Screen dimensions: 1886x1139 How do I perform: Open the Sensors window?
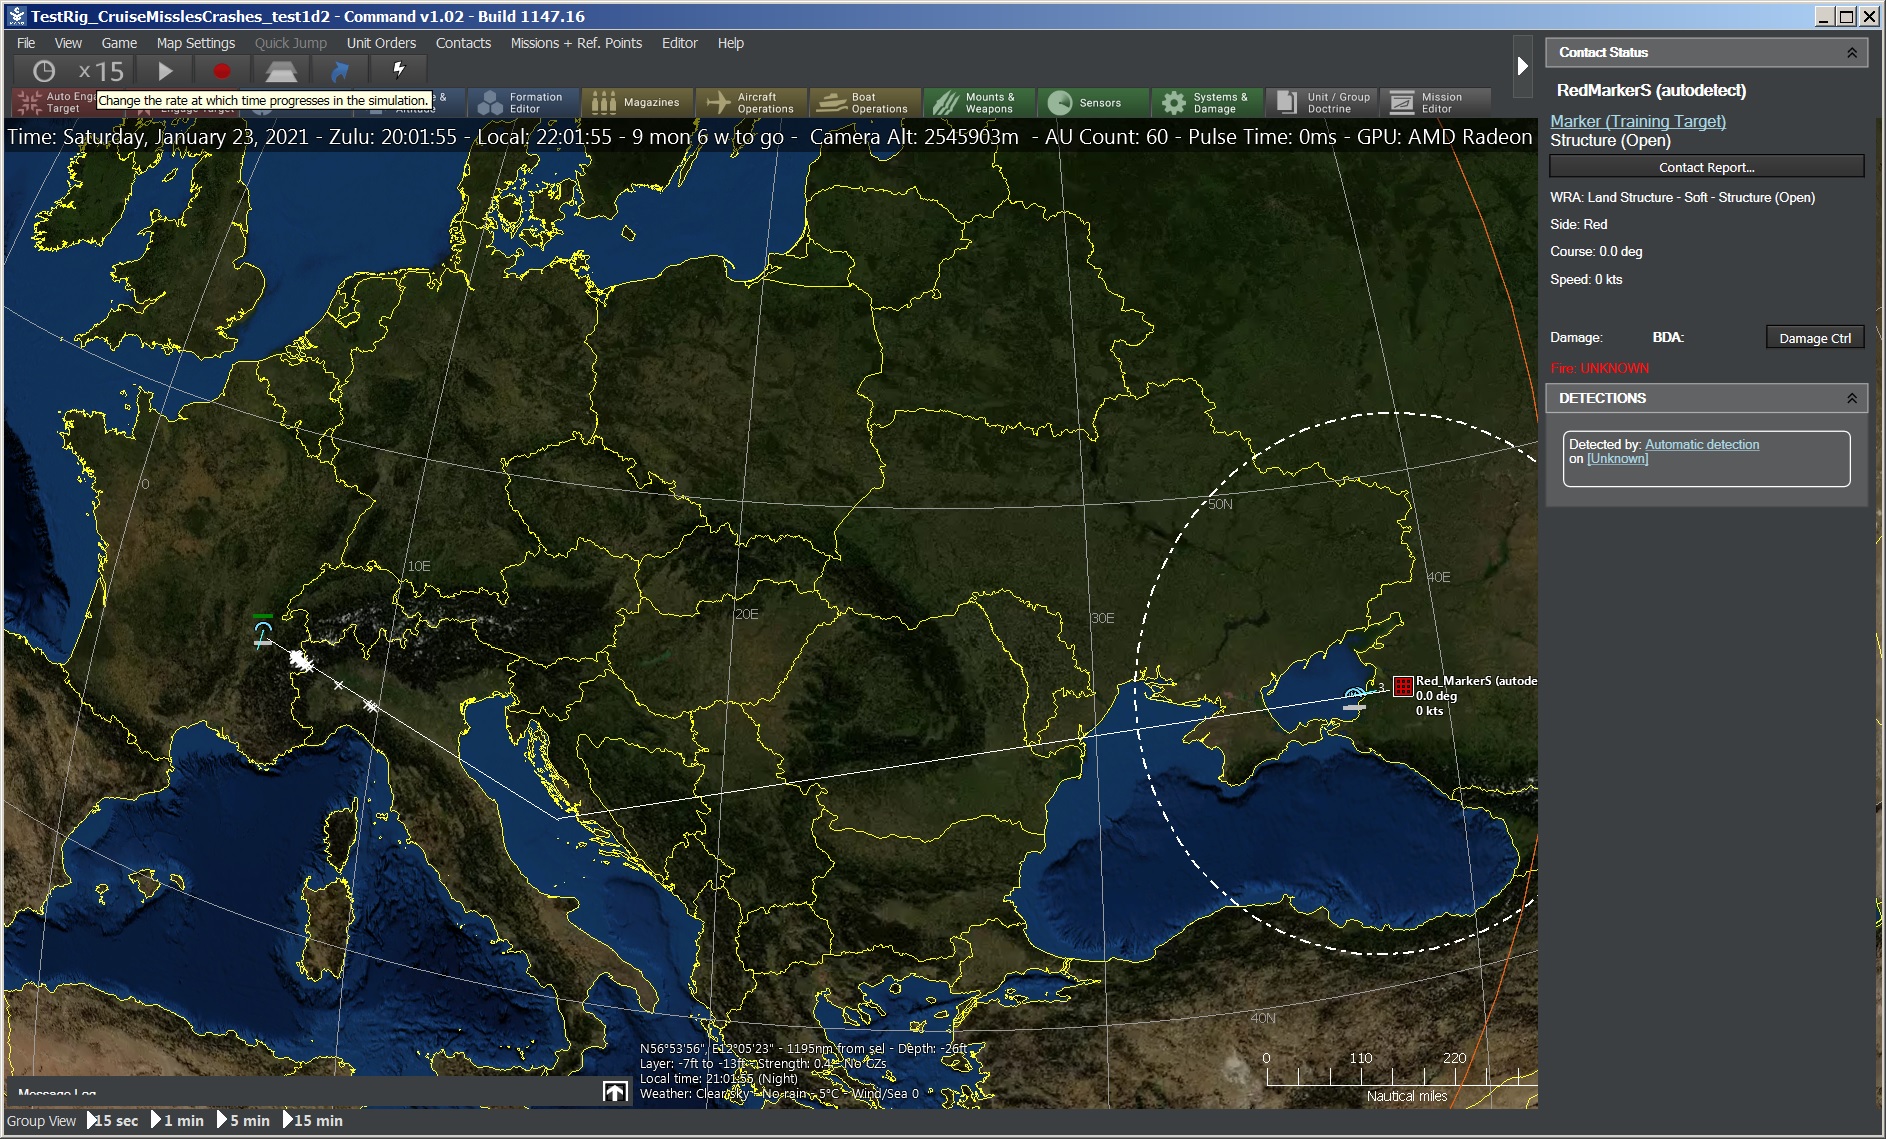click(x=1092, y=102)
